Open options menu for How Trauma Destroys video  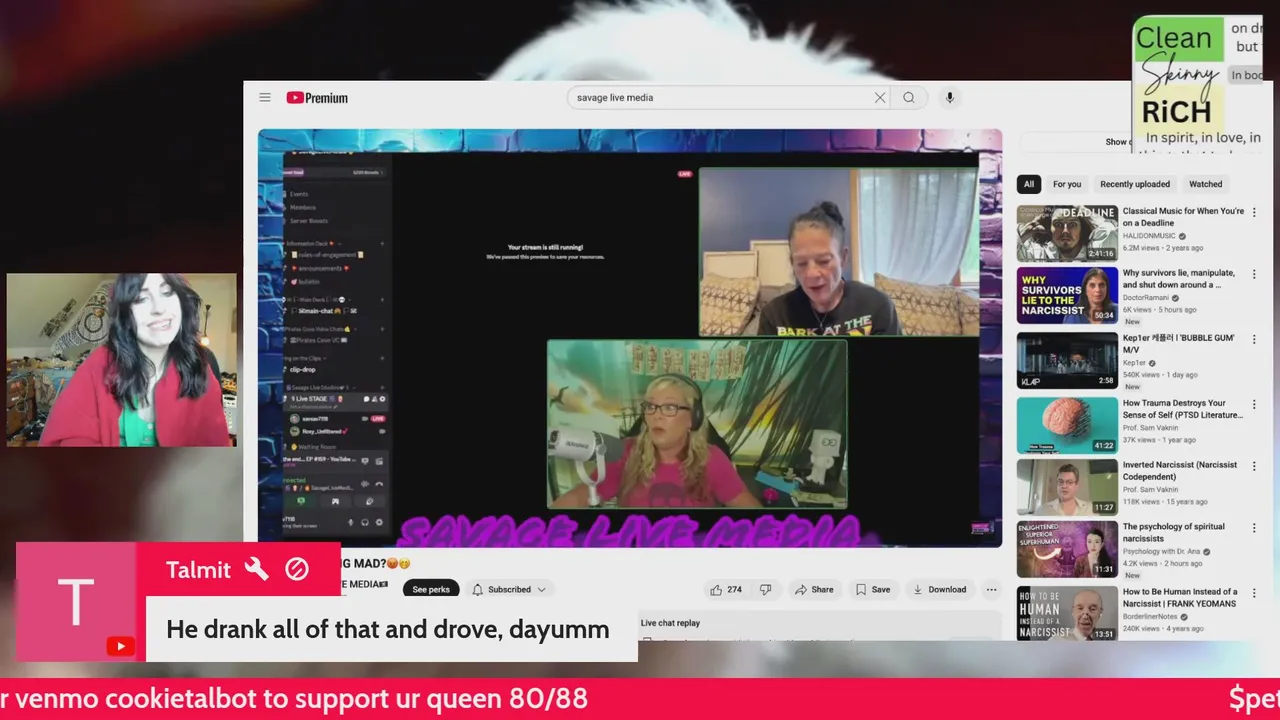point(1254,404)
